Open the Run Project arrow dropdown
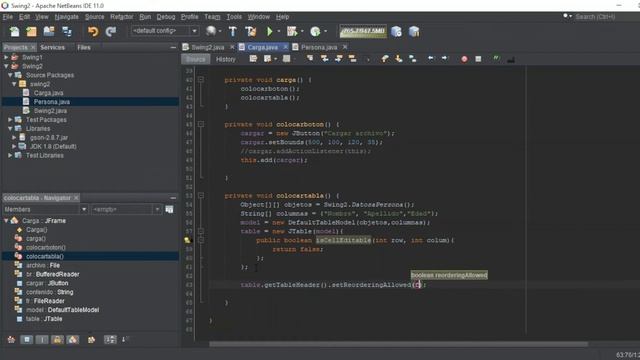 coord(279,31)
